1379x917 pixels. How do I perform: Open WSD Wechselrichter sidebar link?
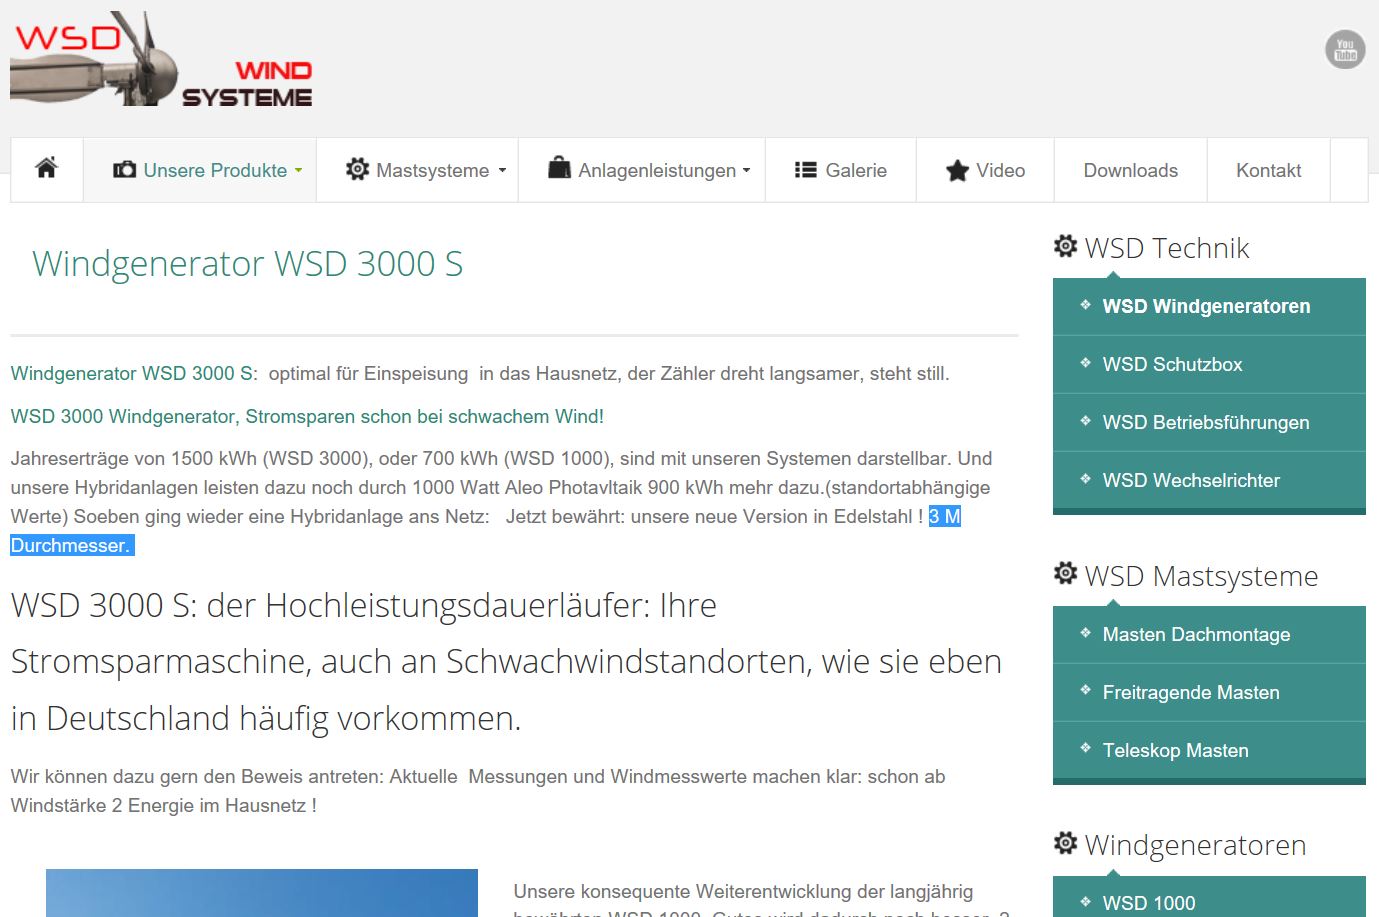coord(1190,481)
